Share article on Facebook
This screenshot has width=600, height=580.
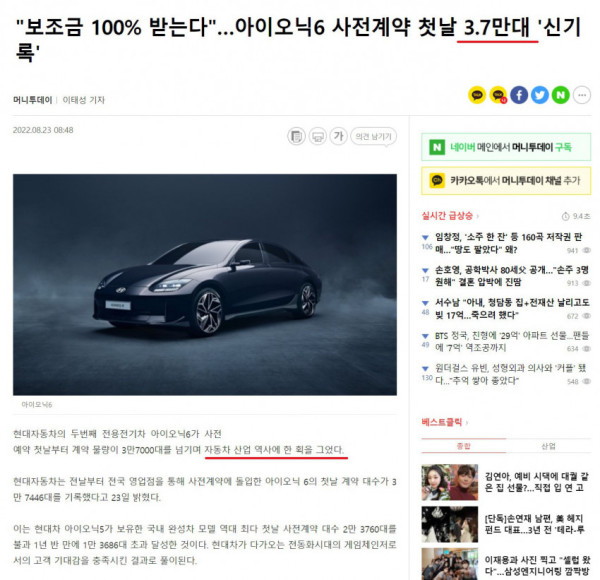tap(519, 95)
